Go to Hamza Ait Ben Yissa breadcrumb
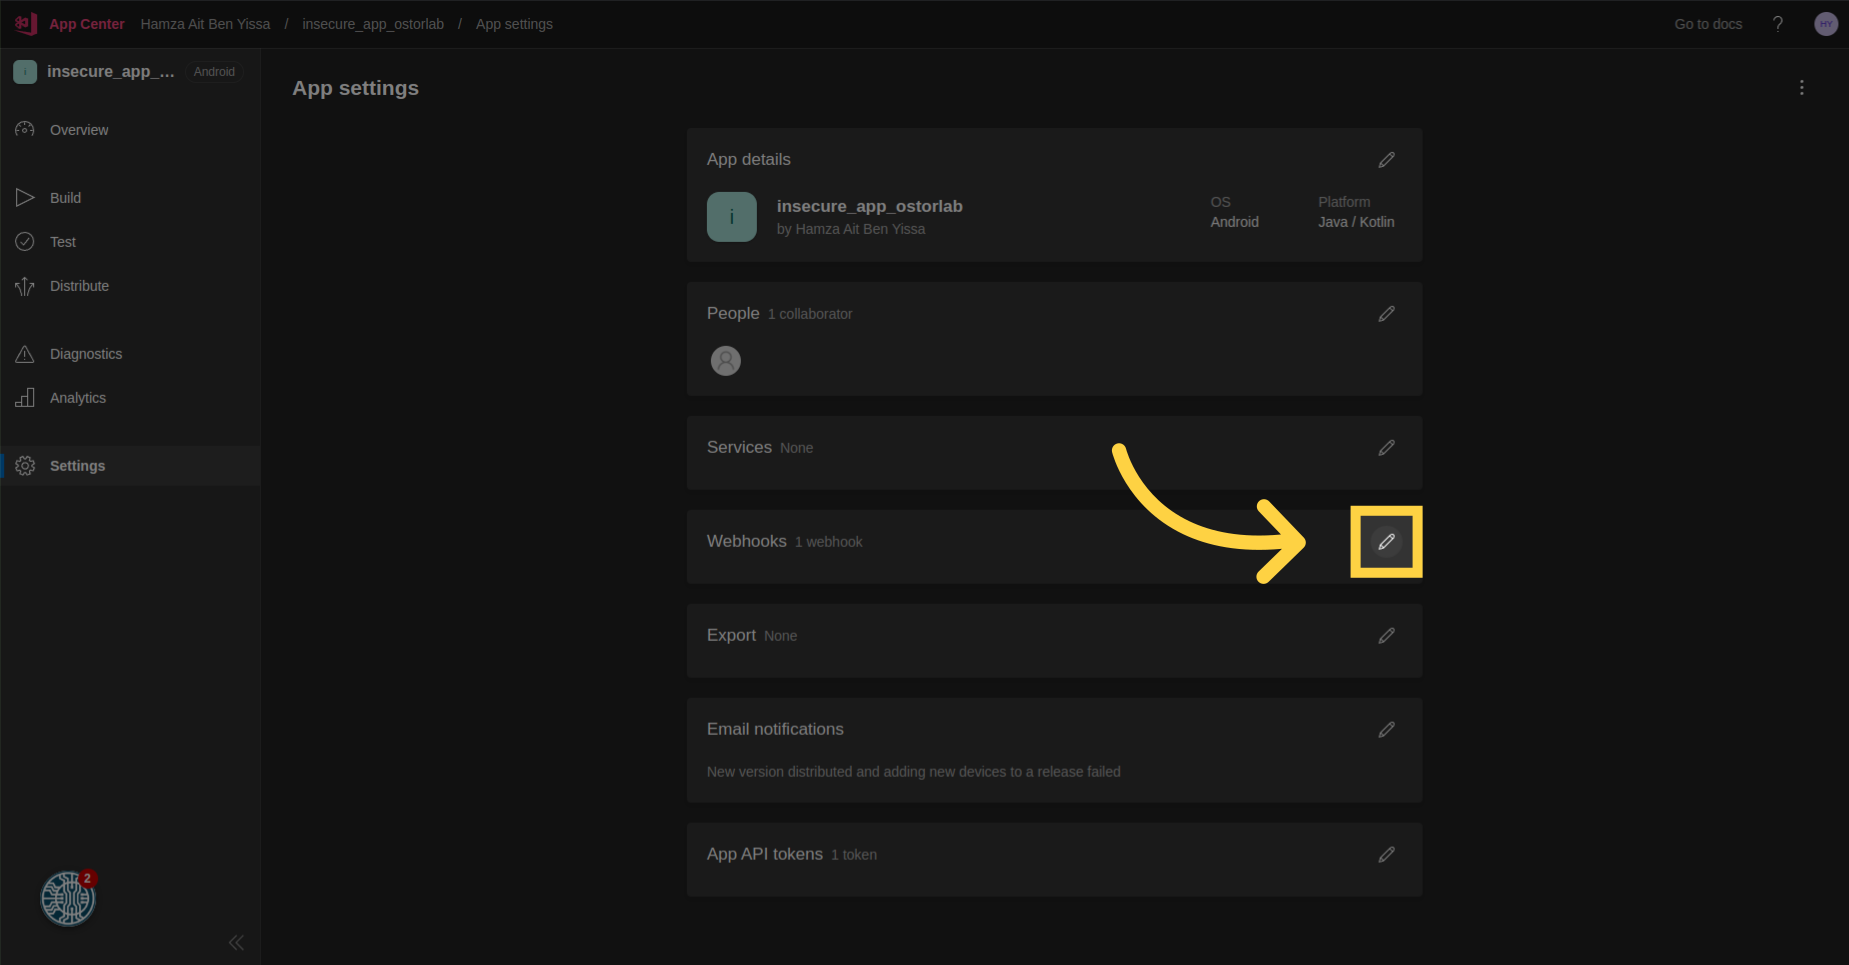Image resolution: width=1849 pixels, height=965 pixels. tap(205, 24)
